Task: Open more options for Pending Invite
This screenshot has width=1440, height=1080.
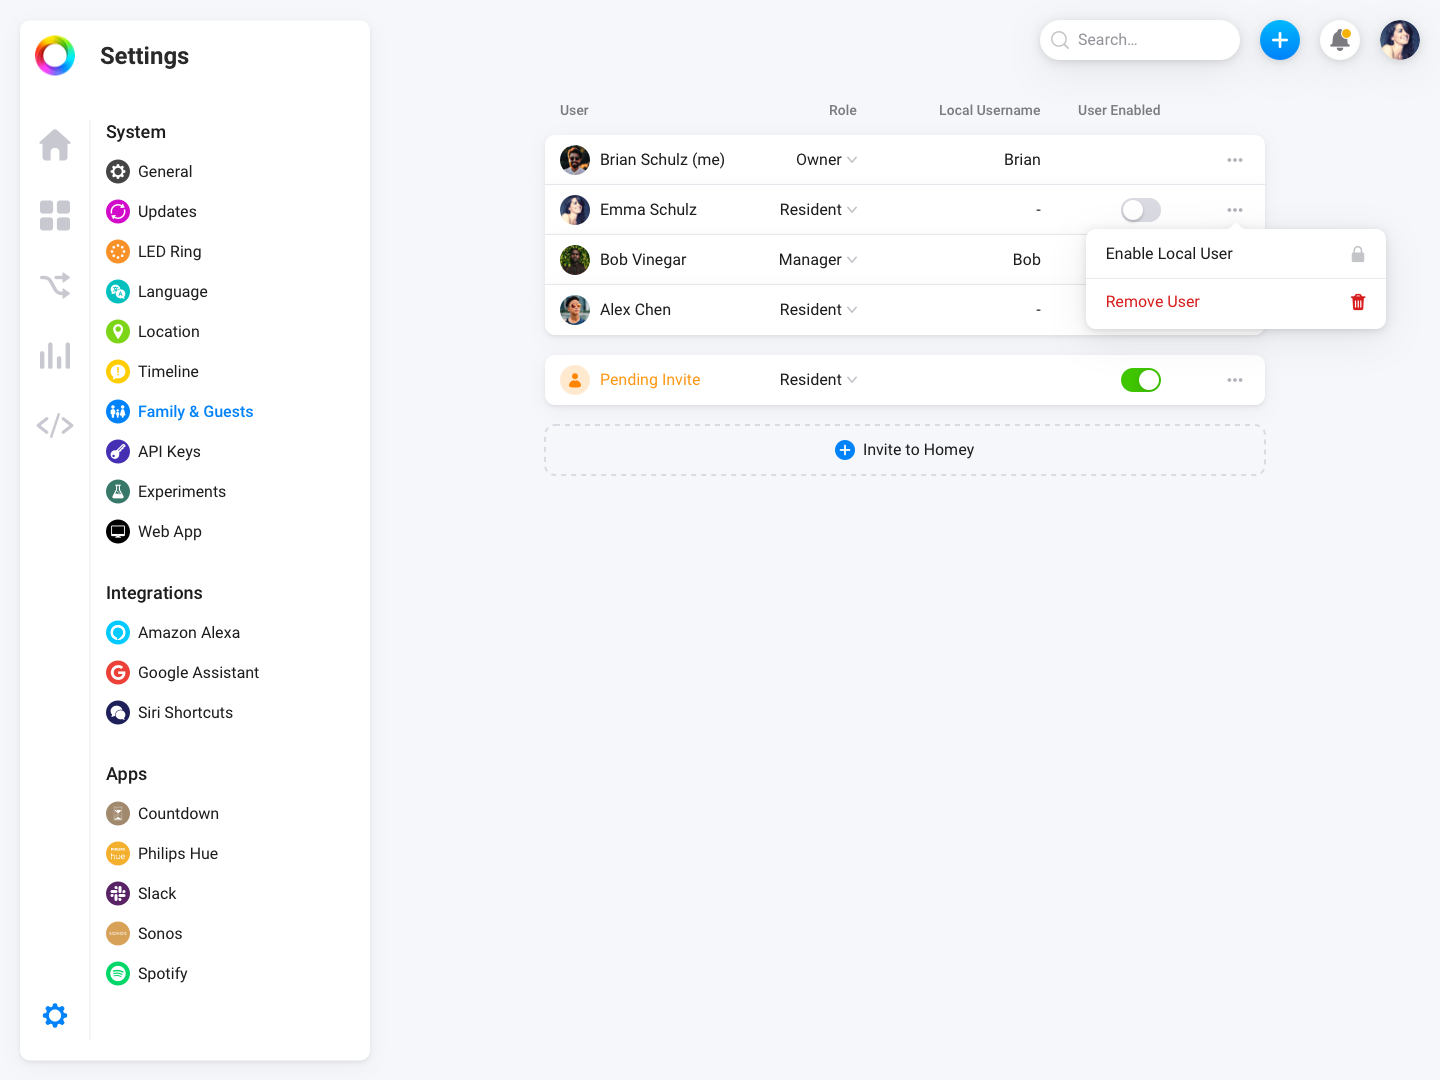Action: (1235, 380)
